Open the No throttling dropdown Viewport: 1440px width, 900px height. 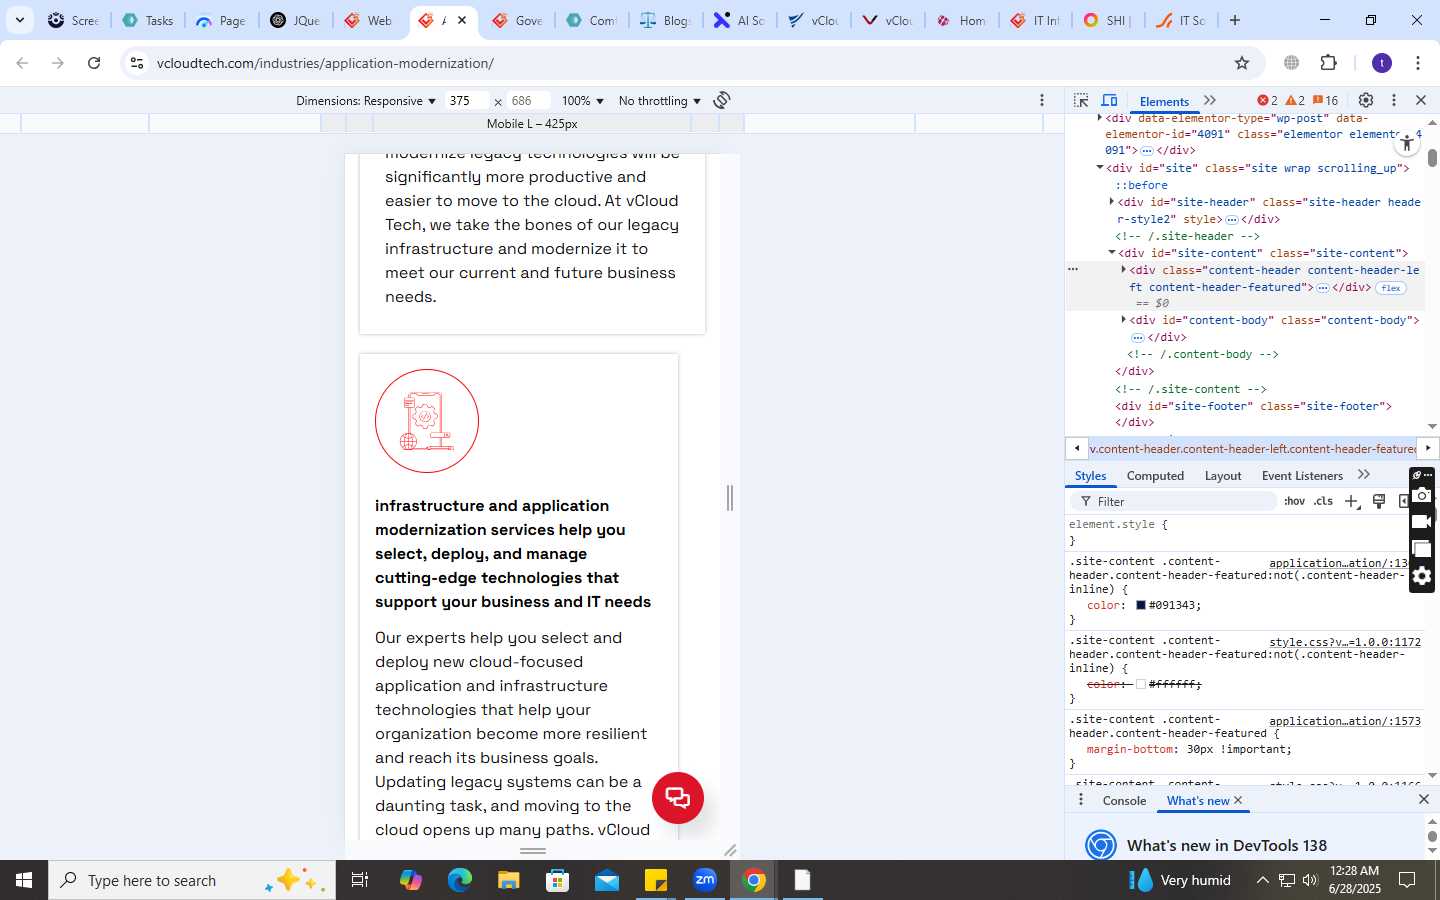660,101
